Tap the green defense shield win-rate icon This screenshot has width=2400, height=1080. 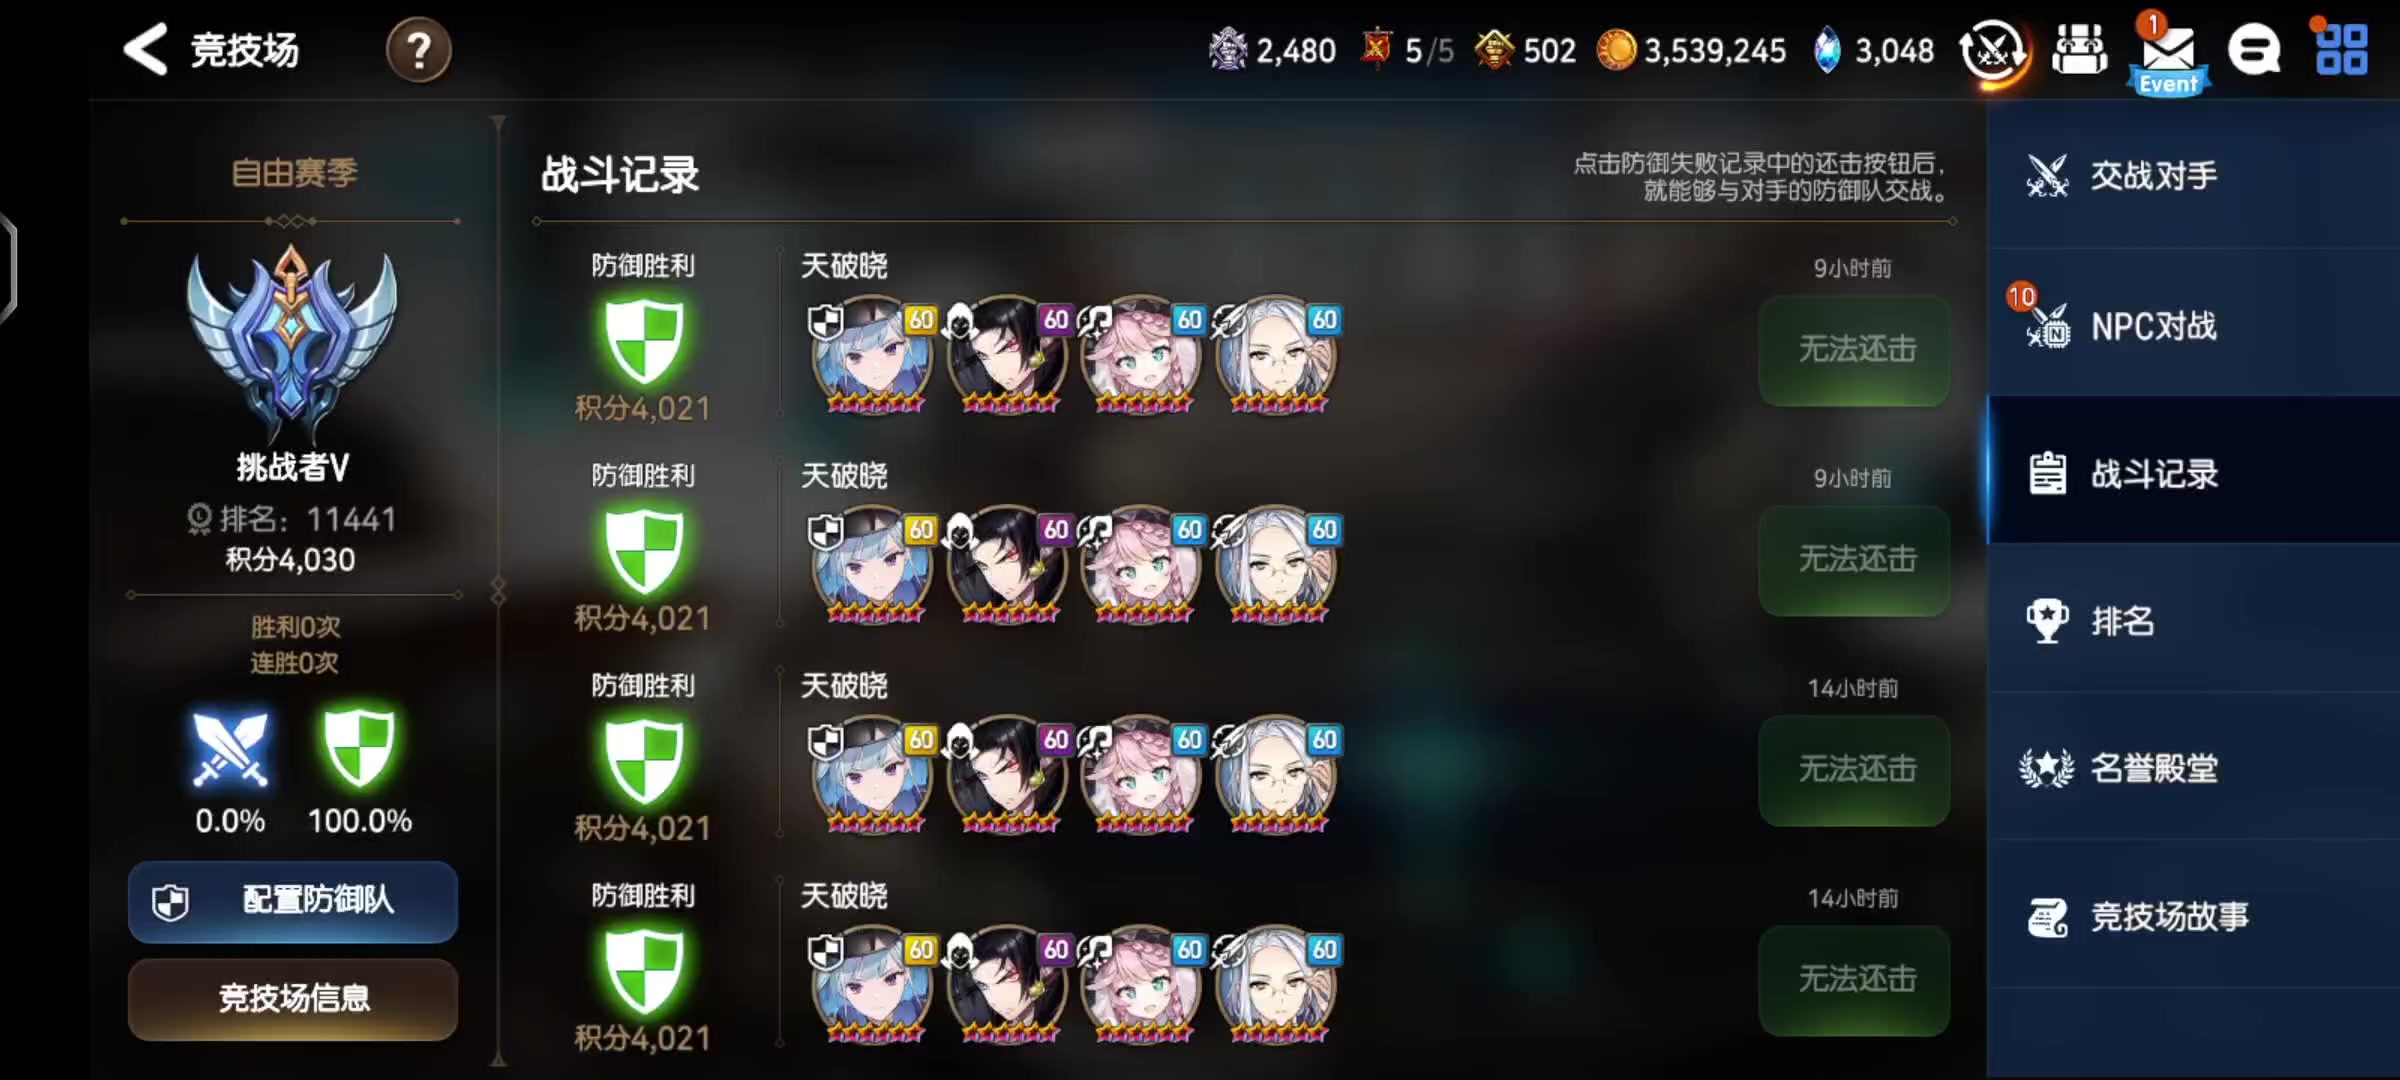point(360,748)
